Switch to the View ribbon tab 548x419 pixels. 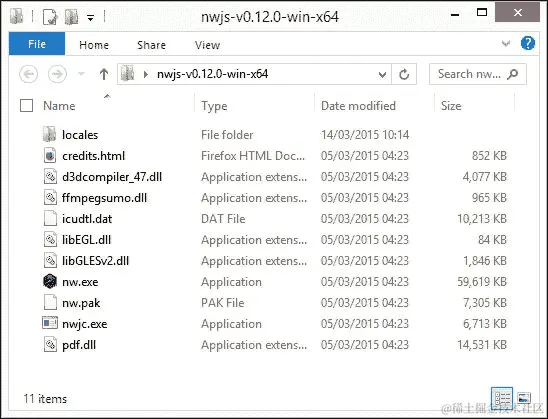(208, 45)
